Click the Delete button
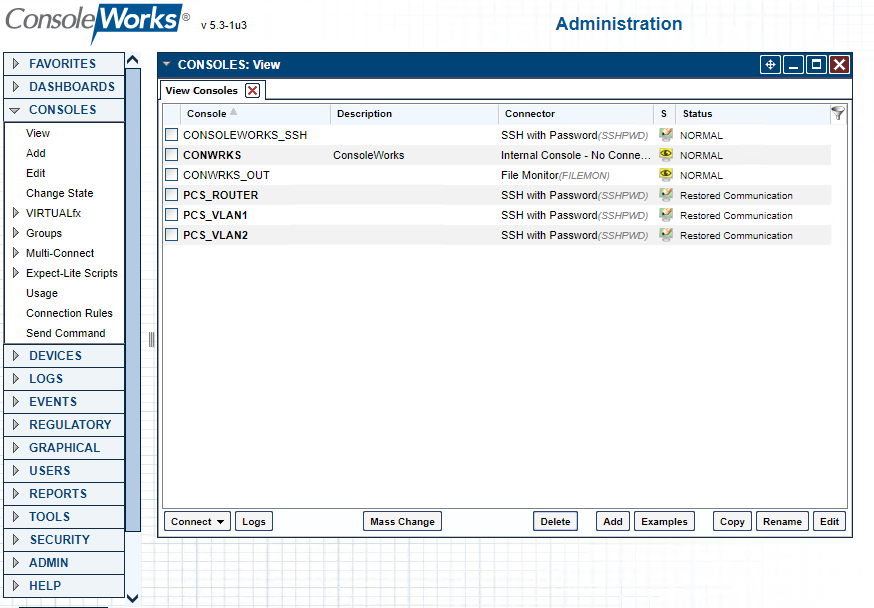874x608 pixels. 555,522
